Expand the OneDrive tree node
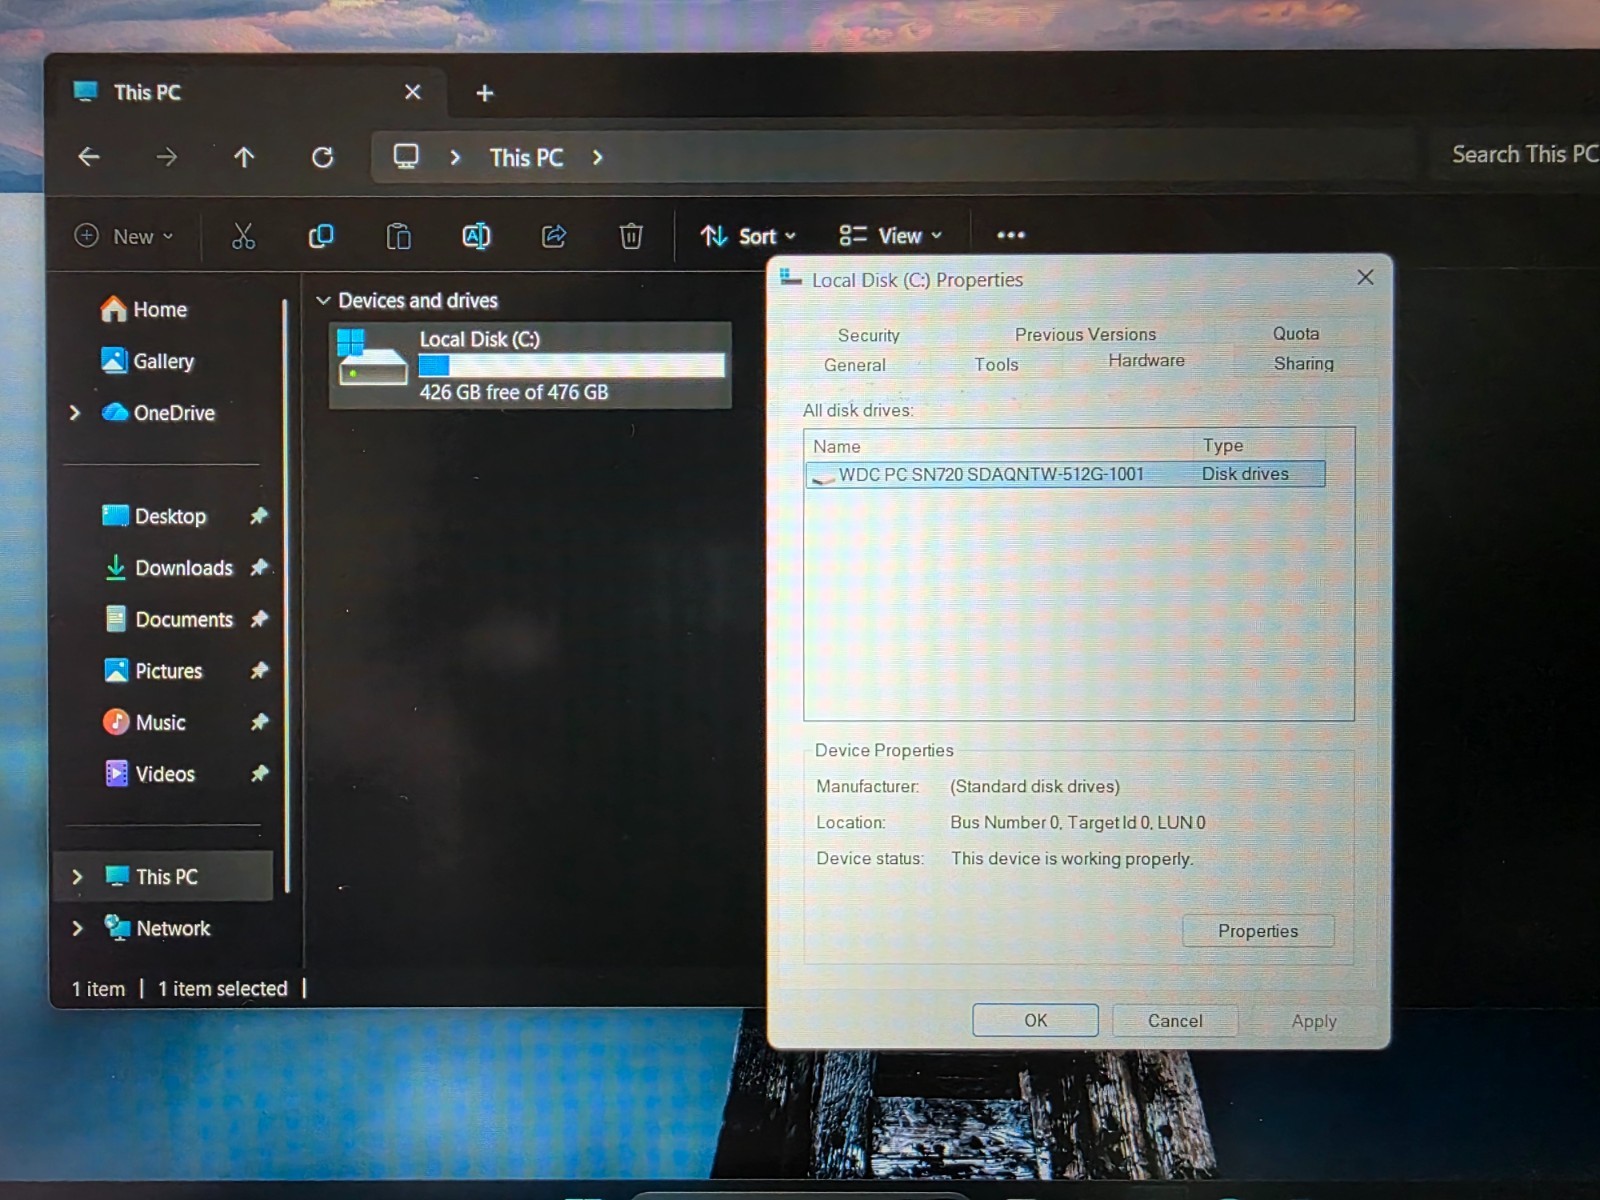This screenshot has width=1600, height=1200. (75, 413)
